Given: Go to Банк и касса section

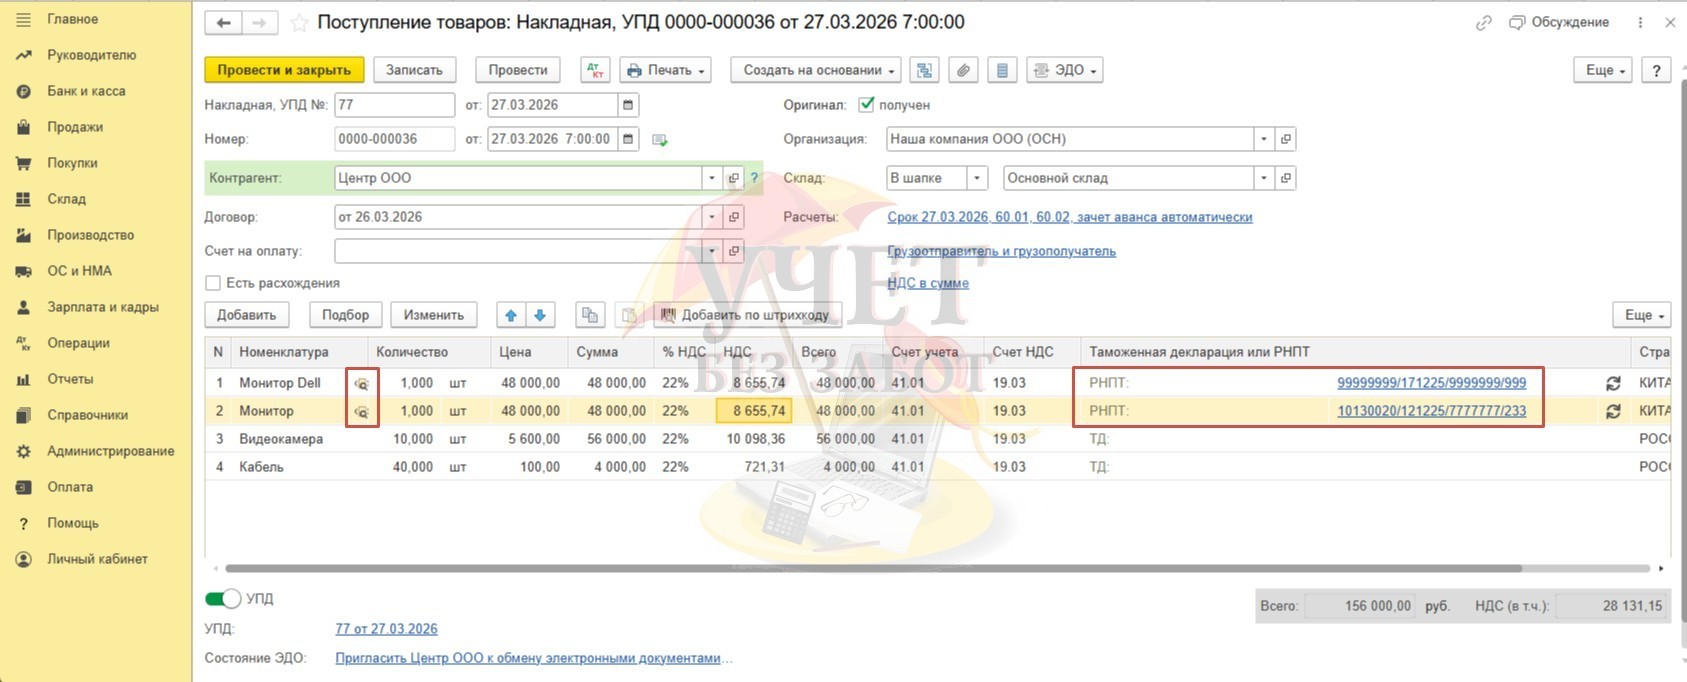Looking at the screenshot, I should 86,91.
